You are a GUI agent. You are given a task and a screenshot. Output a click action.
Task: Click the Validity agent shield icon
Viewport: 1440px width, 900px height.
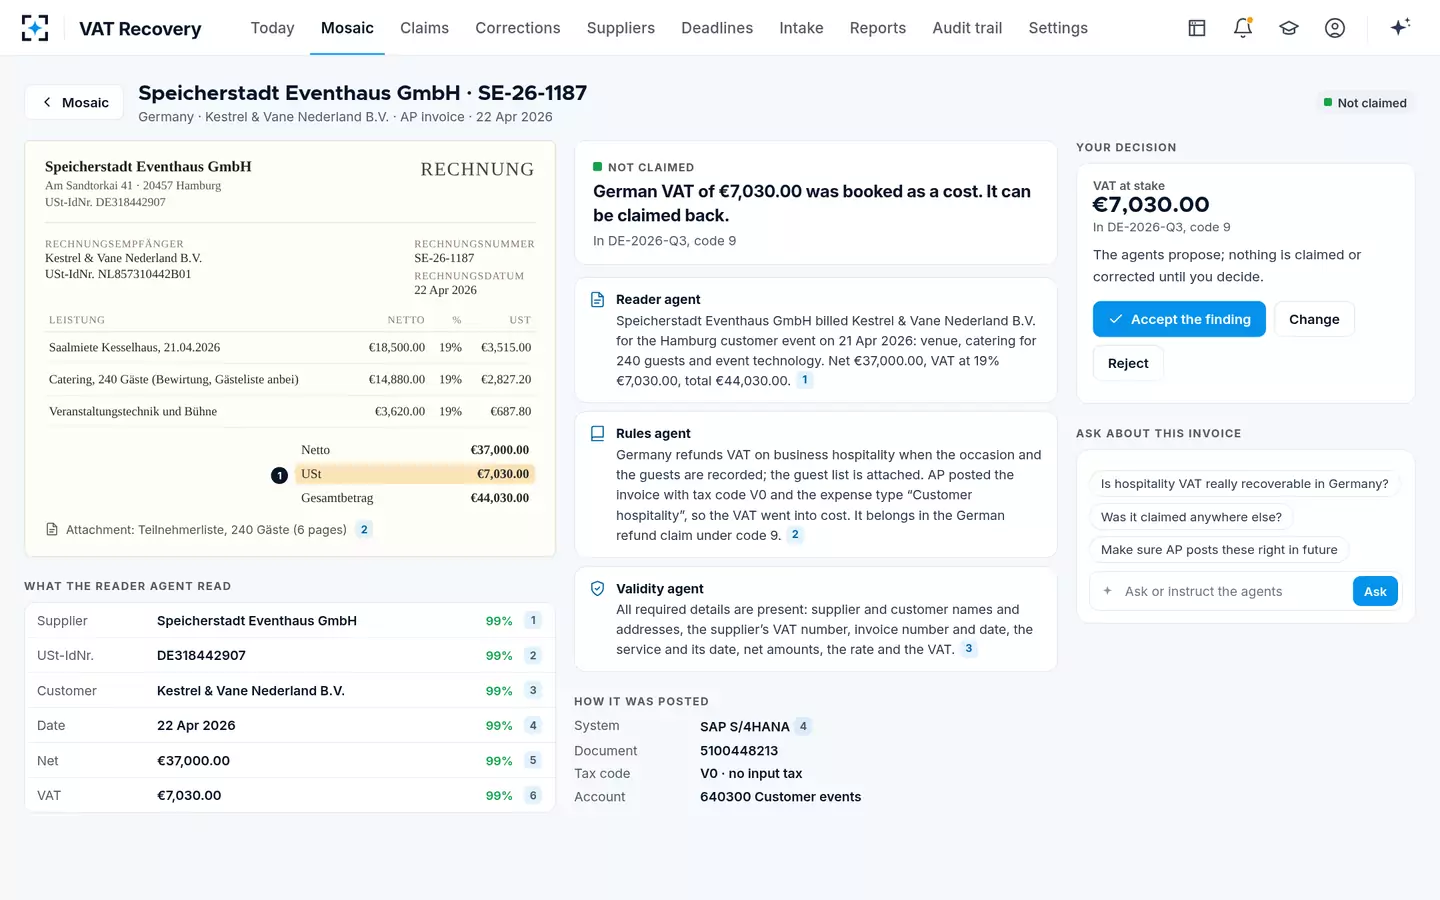(x=597, y=588)
